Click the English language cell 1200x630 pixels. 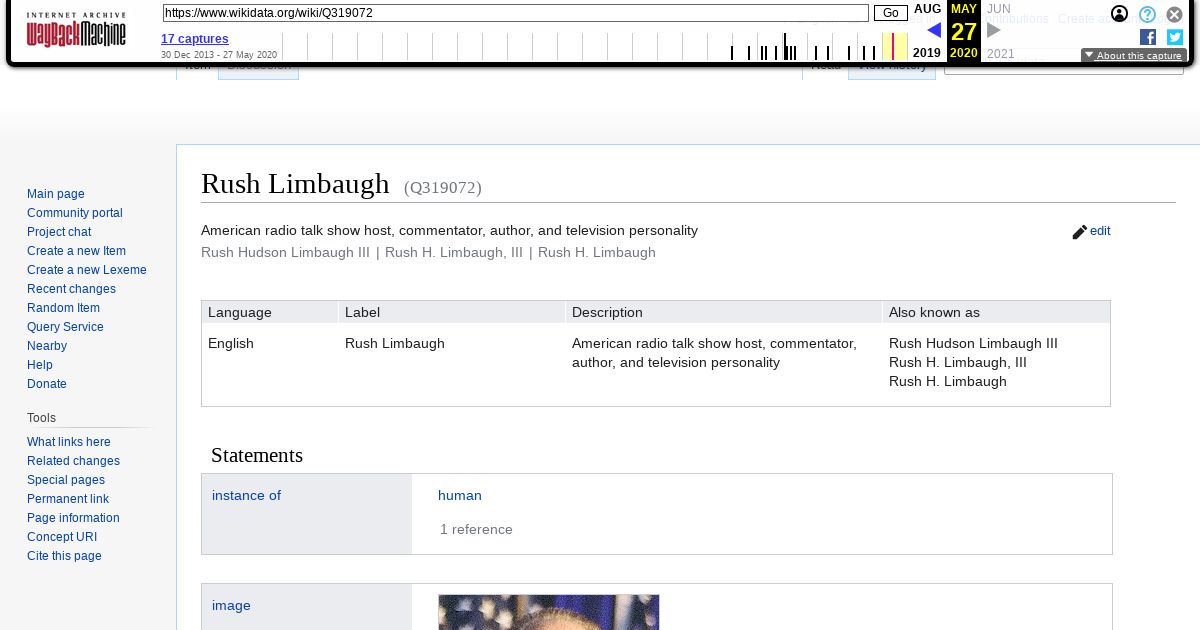tap(231, 343)
